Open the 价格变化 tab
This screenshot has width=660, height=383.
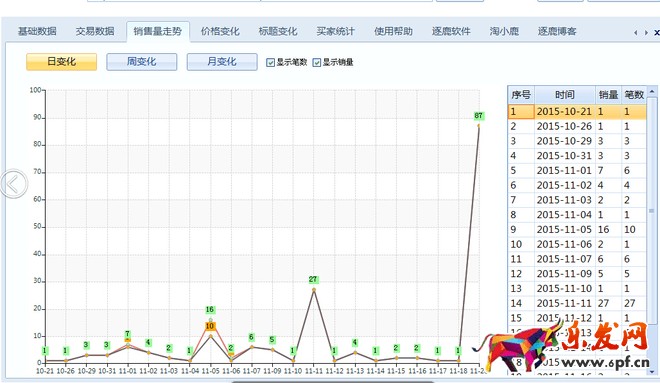(220, 31)
